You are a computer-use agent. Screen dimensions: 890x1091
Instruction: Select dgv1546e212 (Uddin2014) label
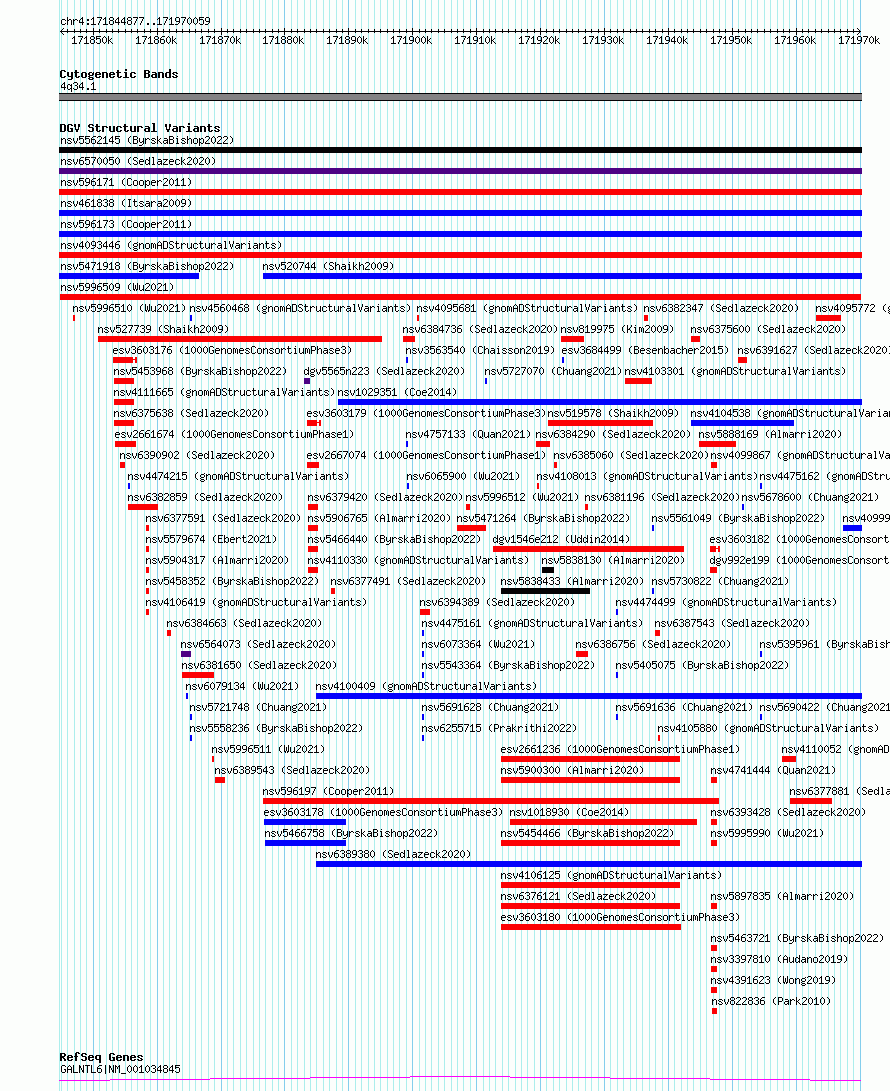561,539
